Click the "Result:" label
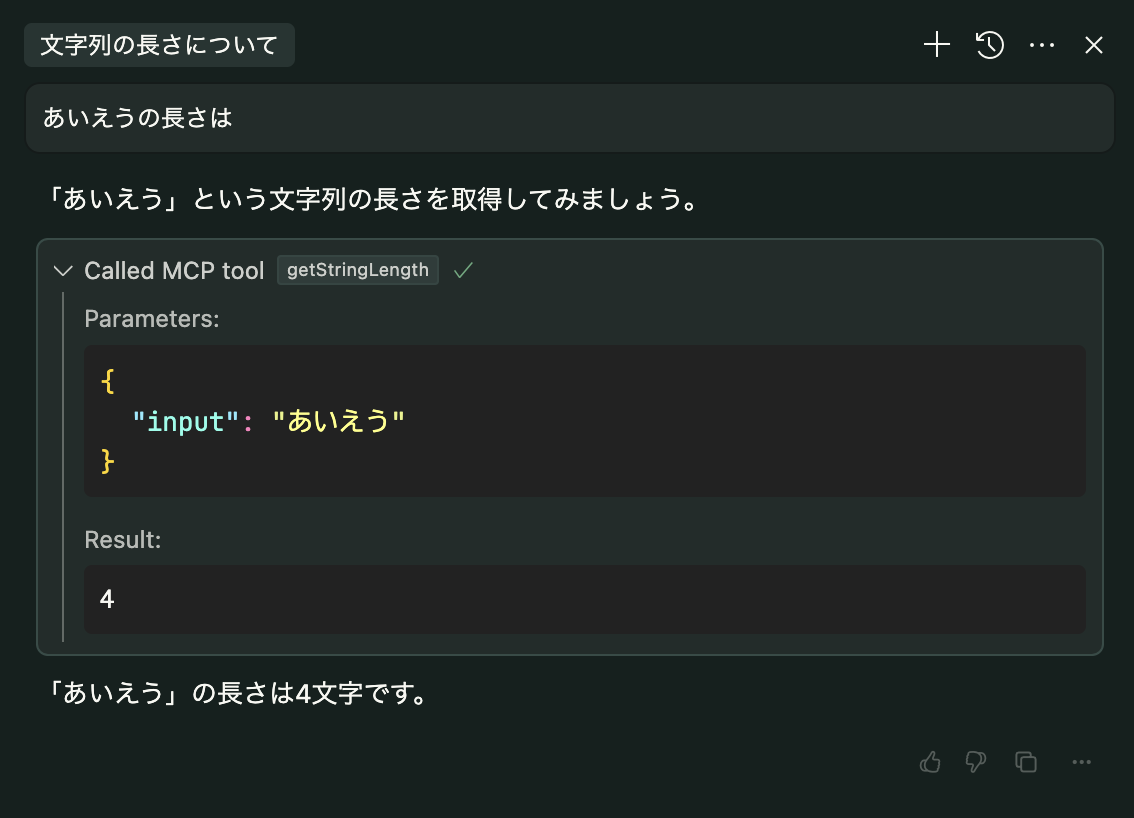Viewport: 1134px width, 818px height. (123, 540)
